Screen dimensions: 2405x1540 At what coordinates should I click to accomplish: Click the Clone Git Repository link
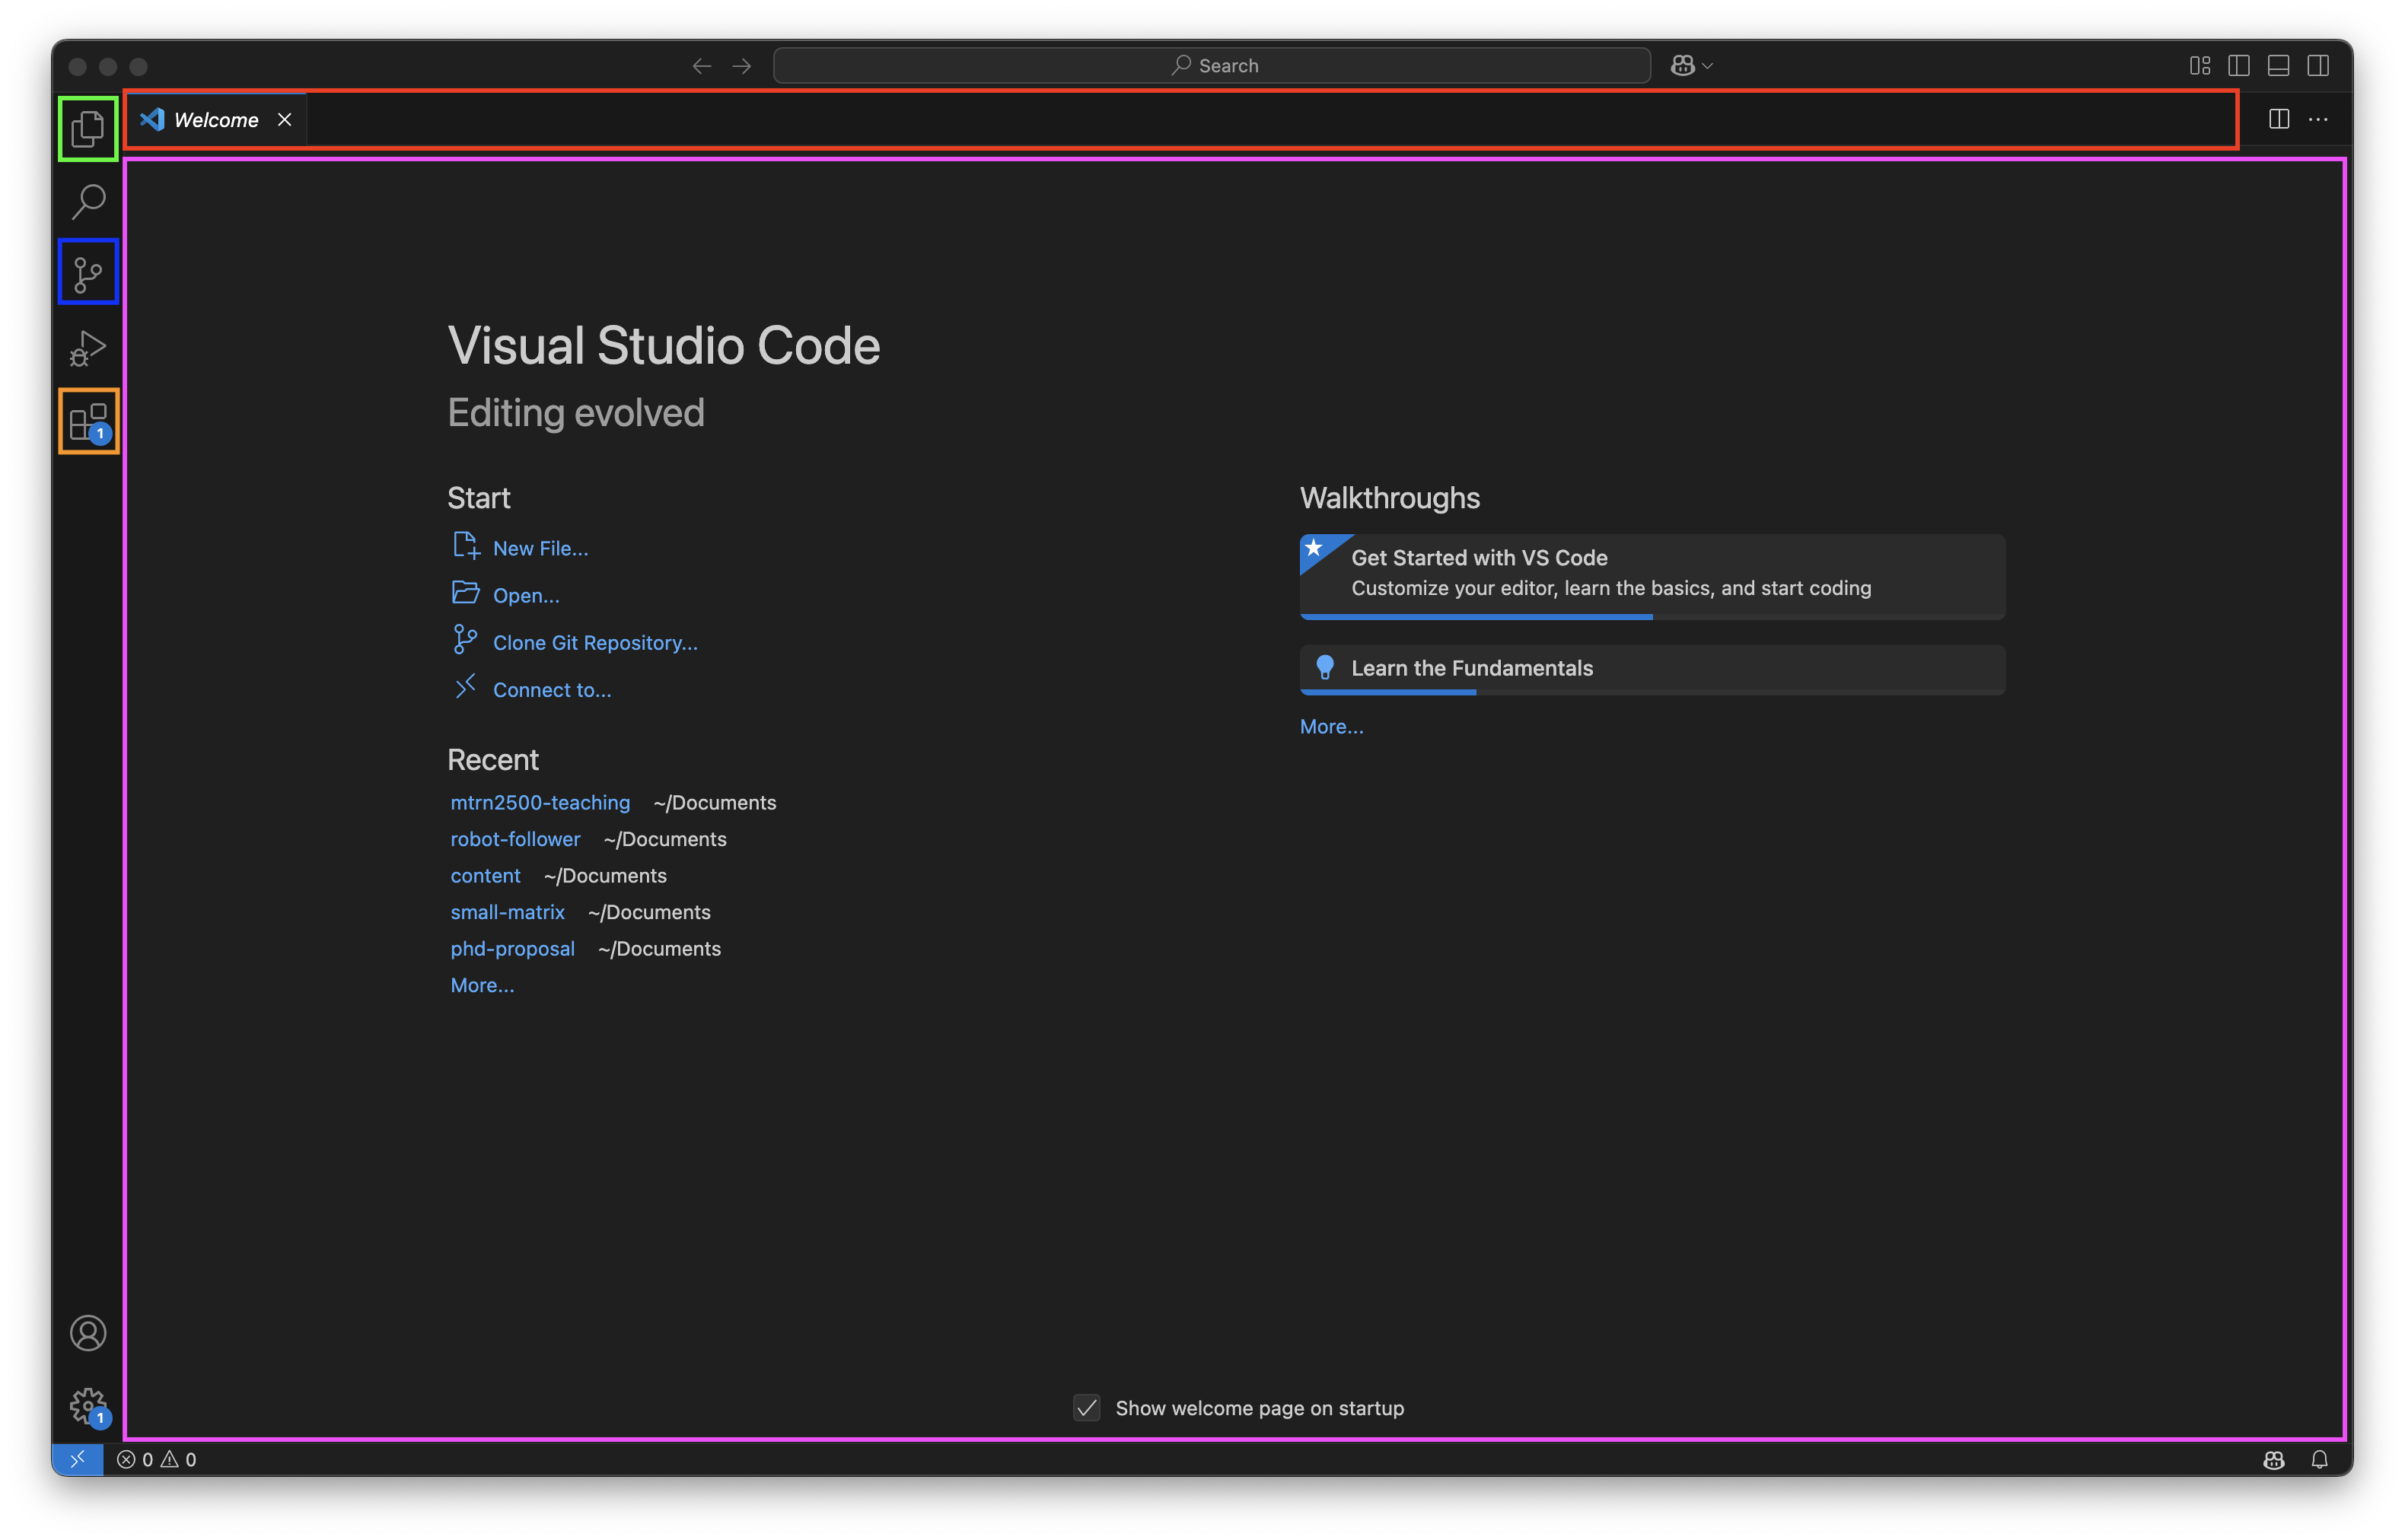click(x=595, y=643)
